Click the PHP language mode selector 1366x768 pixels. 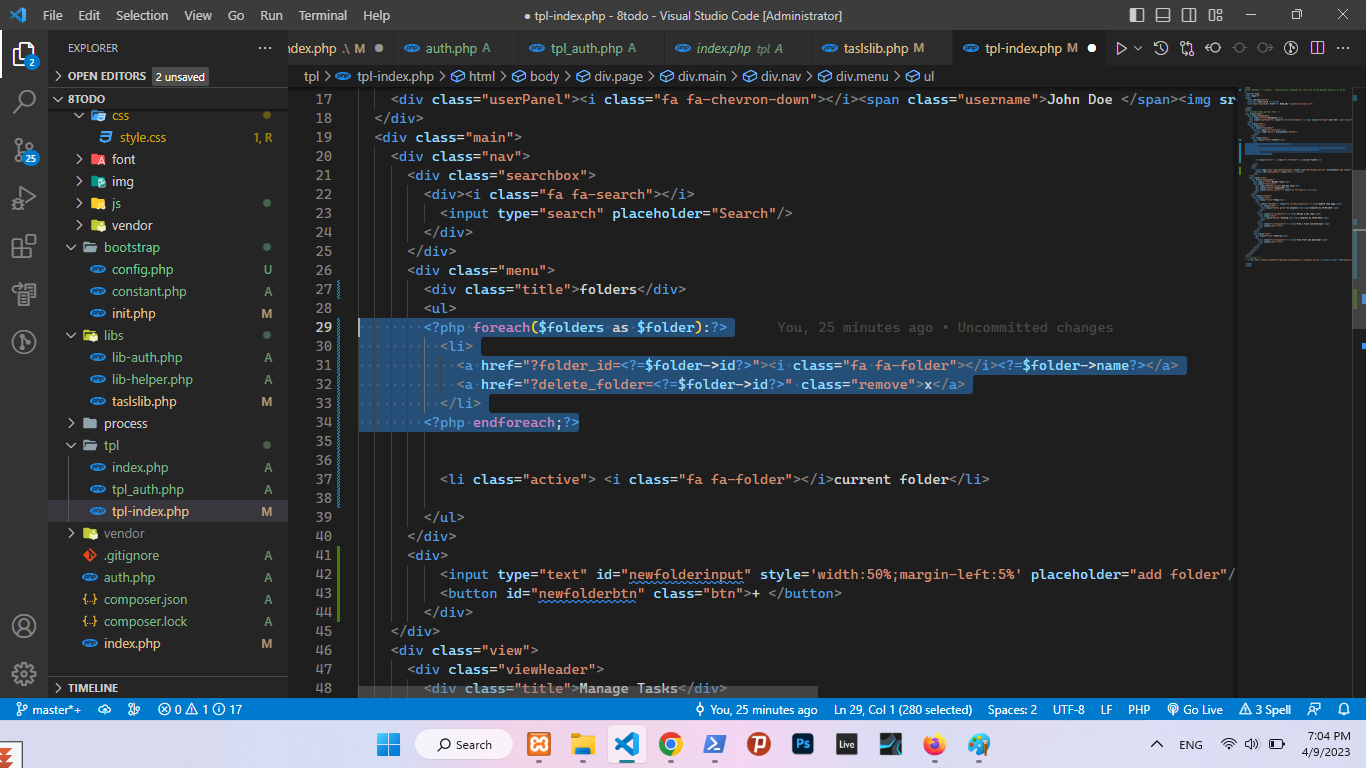(x=1139, y=709)
